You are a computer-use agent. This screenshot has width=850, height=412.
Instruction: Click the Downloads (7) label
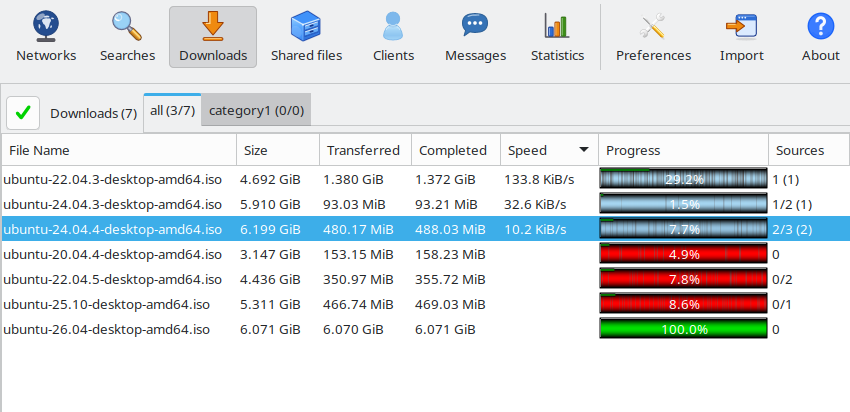(x=93, y=113)
